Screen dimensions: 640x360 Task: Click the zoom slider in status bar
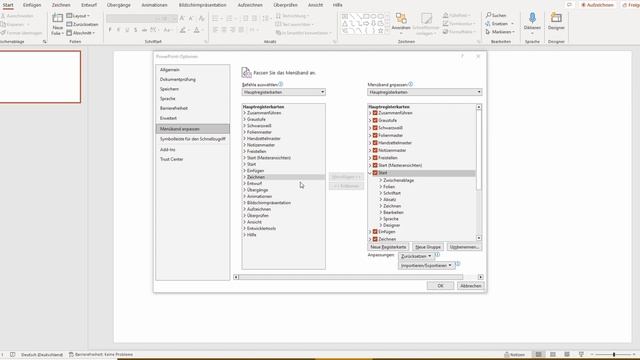tap(613, 354)
